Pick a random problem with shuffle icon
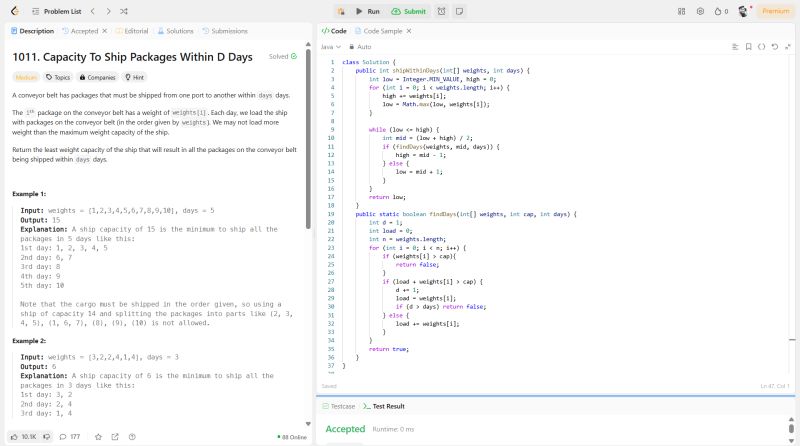The height and width of the screenshot is (446, 800). (x=123, y=11)
